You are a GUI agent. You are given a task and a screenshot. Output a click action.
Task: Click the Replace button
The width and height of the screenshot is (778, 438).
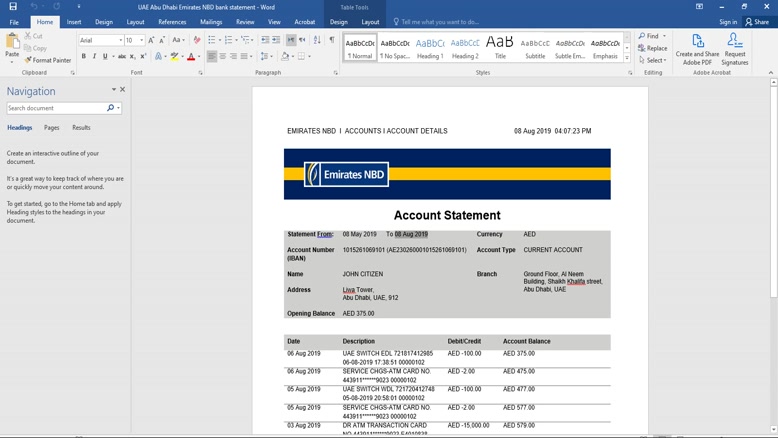(x=652, y=48)
